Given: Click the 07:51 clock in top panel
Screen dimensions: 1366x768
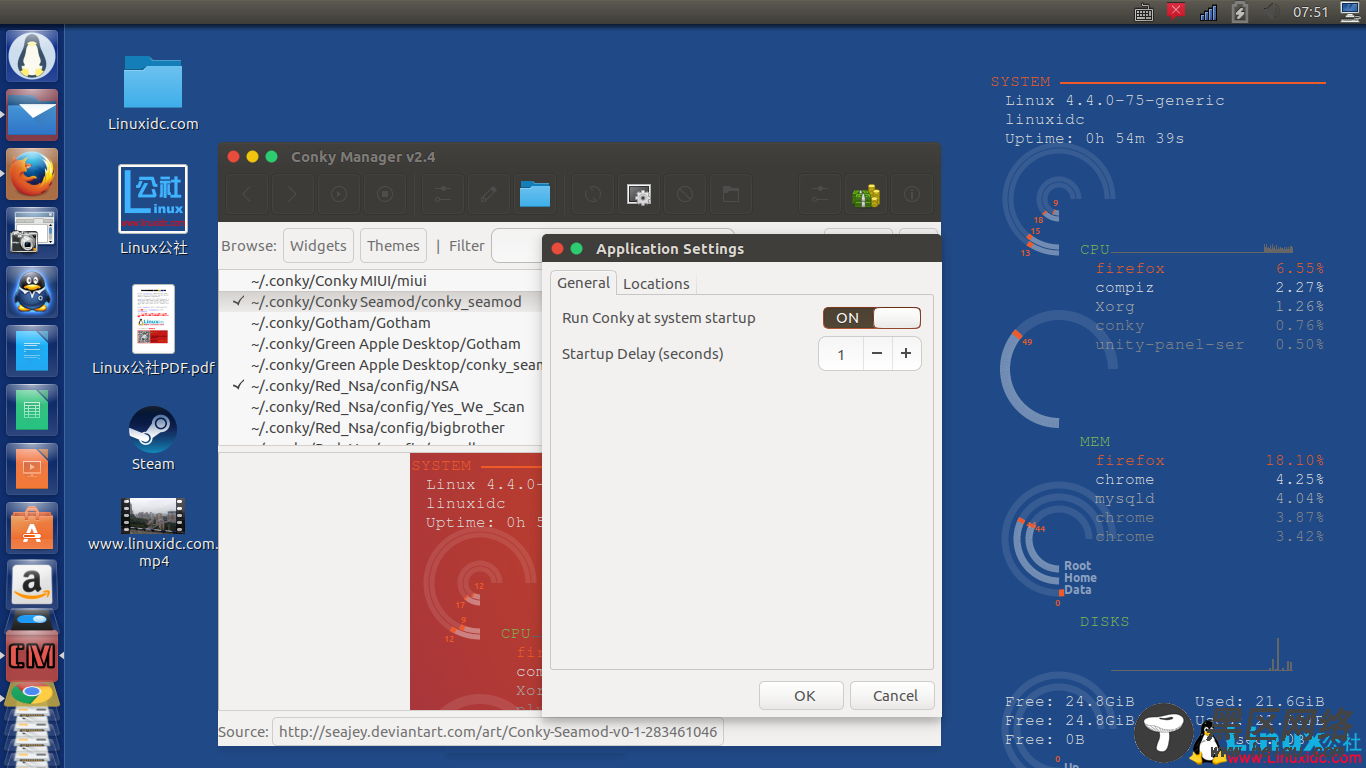Looking at the screenshot, I should pos(1311,12).
